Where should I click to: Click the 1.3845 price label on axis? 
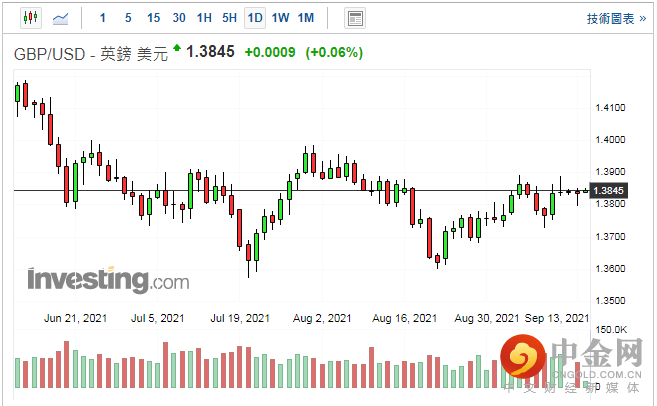[608, 190]
